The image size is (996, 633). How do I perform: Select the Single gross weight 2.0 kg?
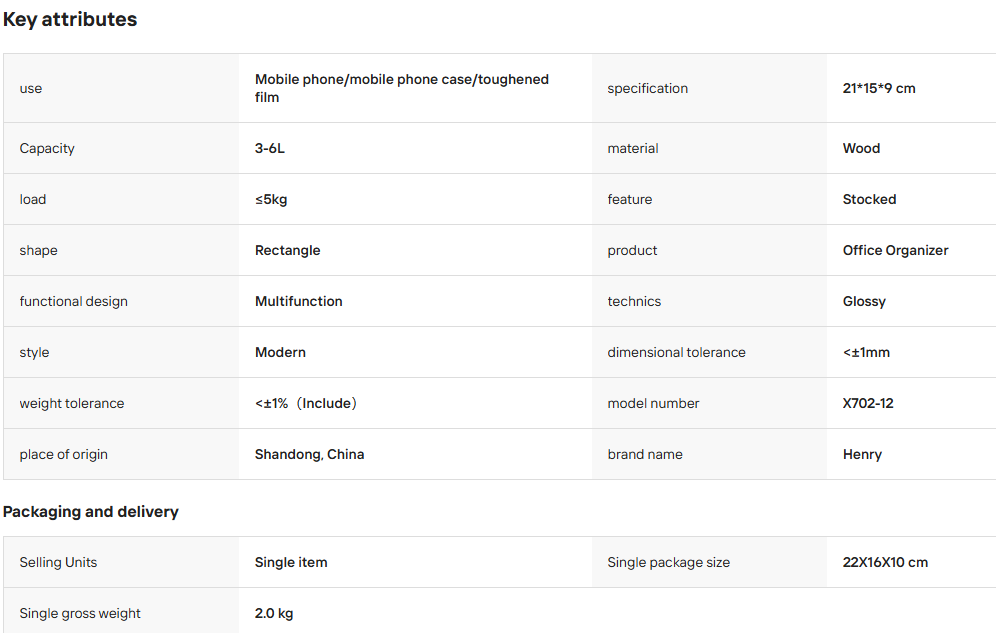click(274, 614)
